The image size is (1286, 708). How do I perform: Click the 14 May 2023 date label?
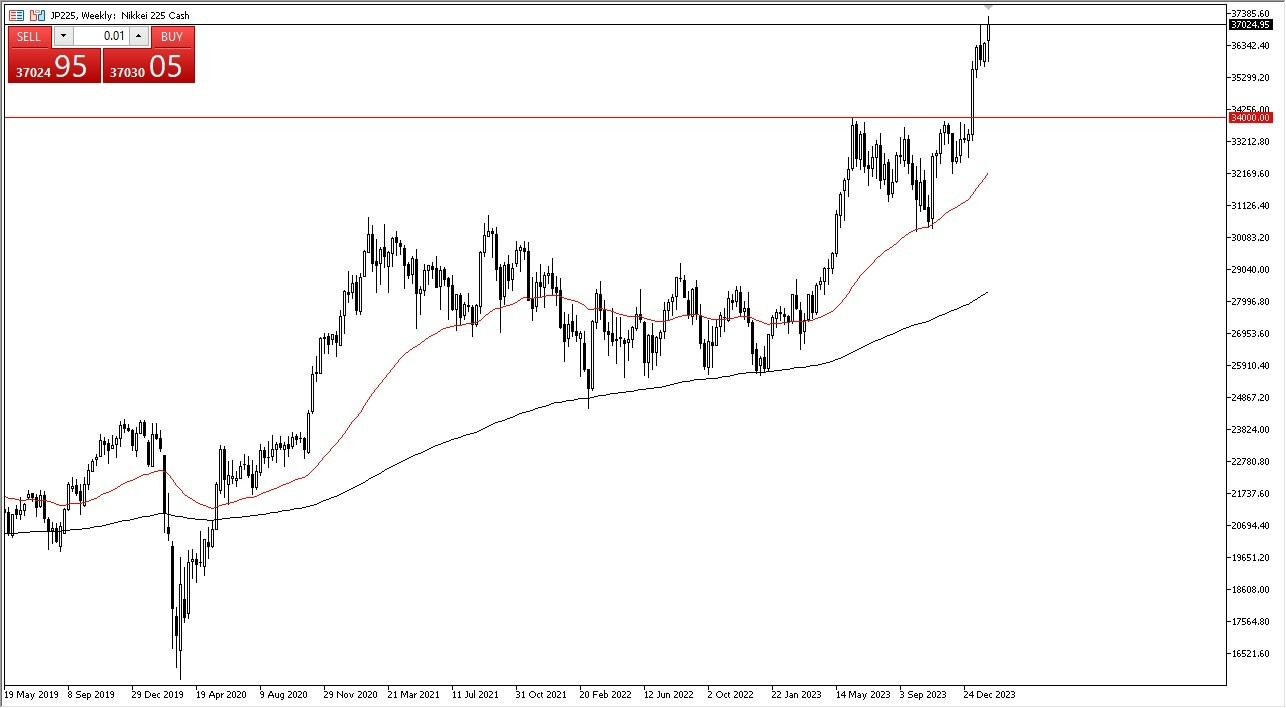pyautogui.click(x=862, y=693)
